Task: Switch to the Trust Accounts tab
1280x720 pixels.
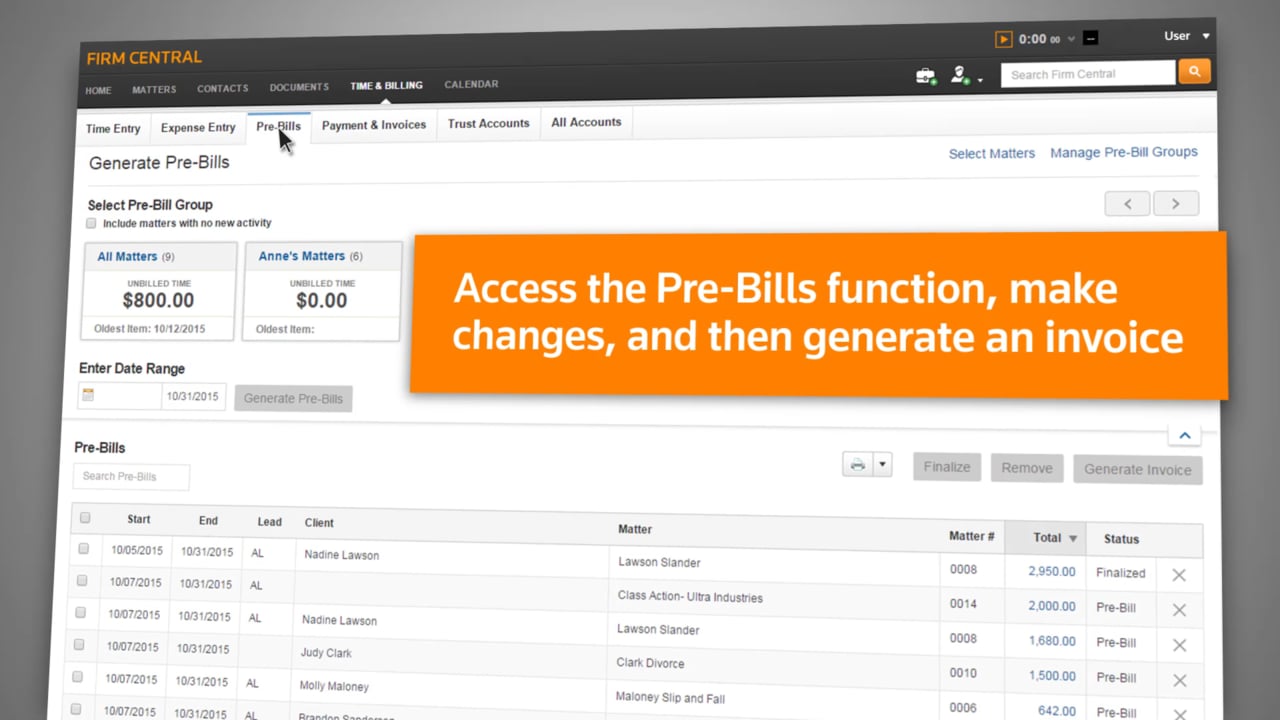Action: pos(488,123)
